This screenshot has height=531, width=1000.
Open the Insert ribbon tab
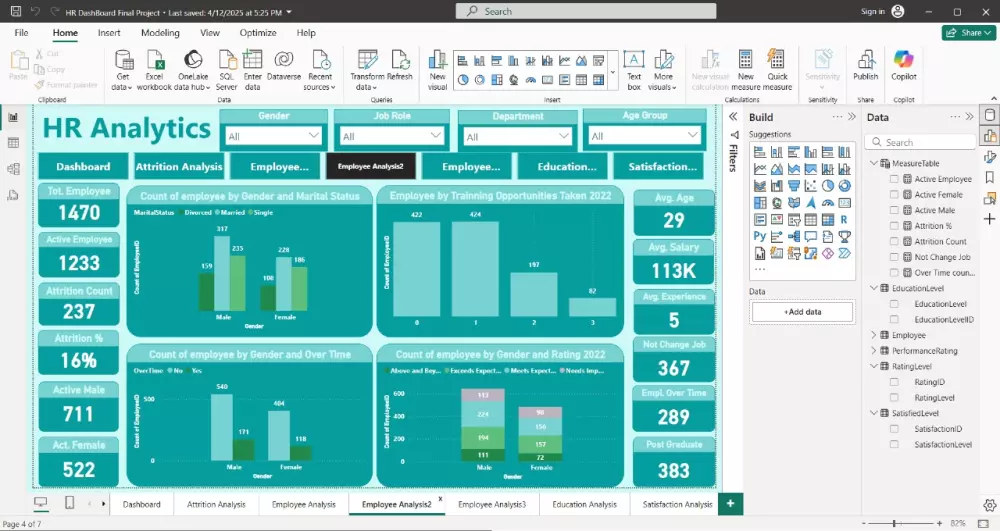(109, 33)
